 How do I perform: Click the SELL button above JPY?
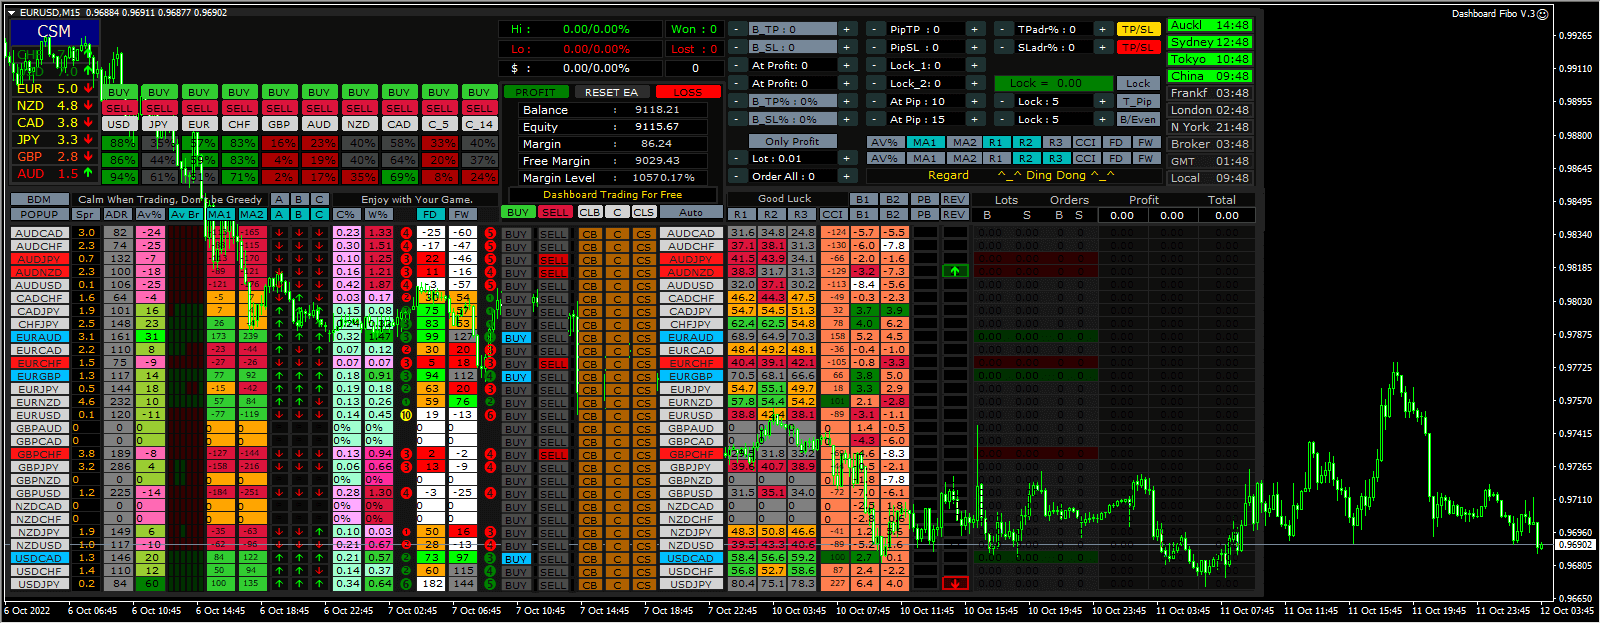[x=159, y=108]
